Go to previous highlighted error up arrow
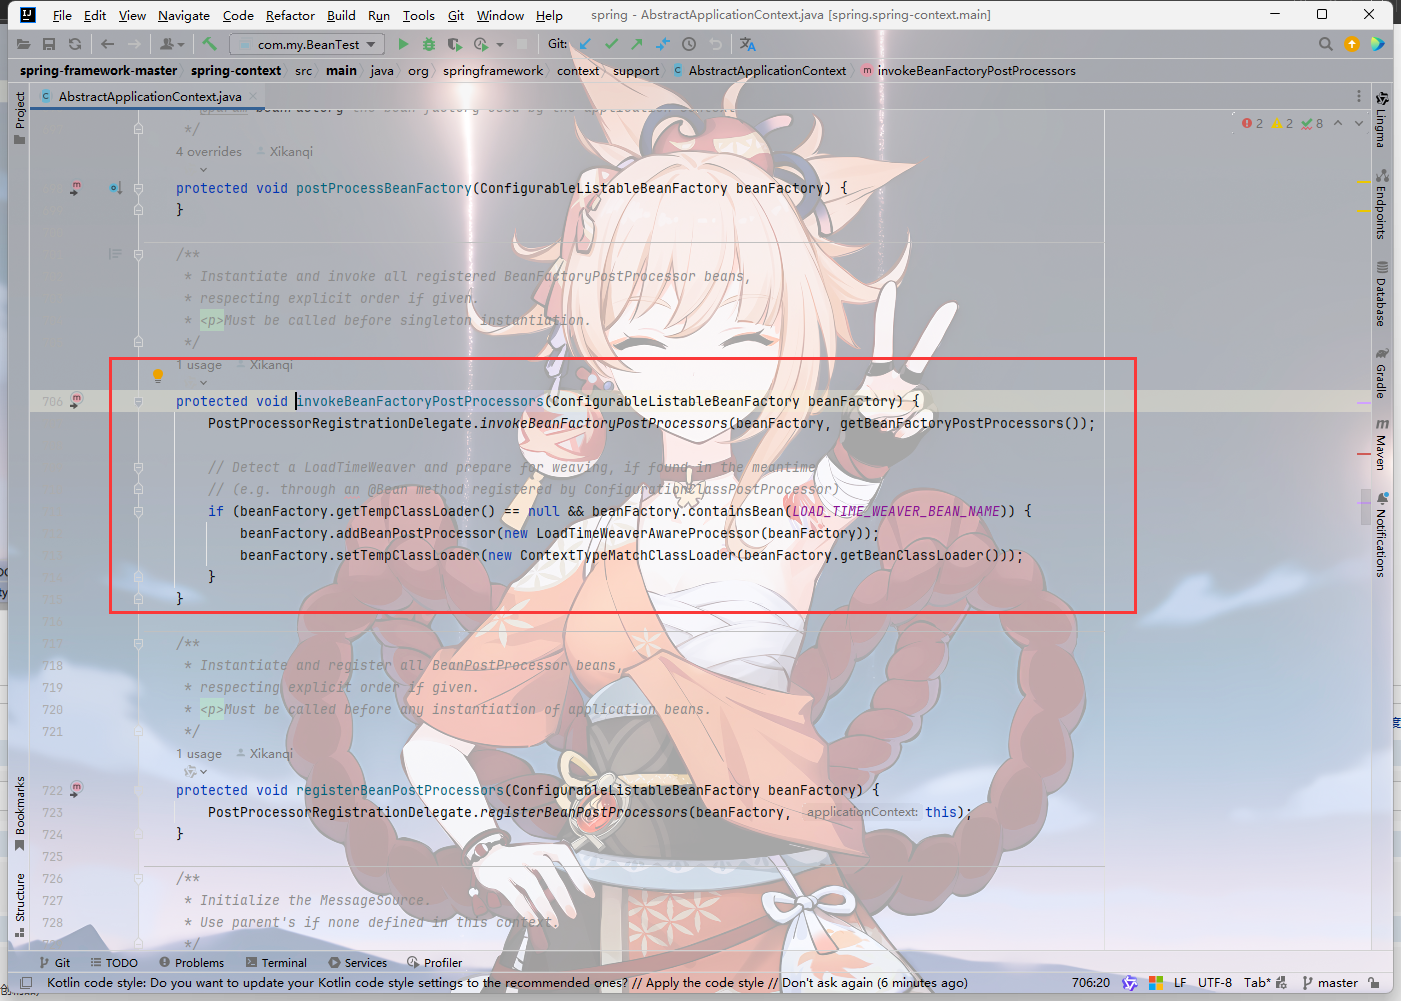 click(x=1338, y=123)
